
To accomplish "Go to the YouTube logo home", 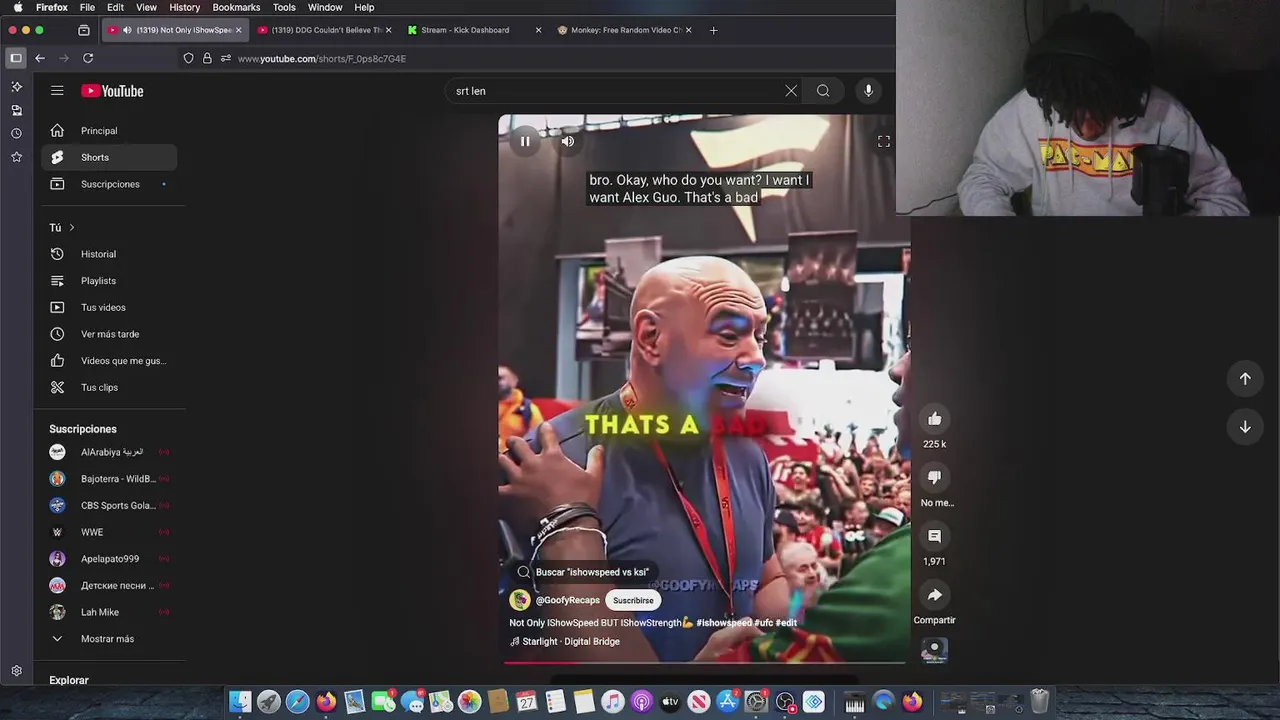I will pos(113,91).
